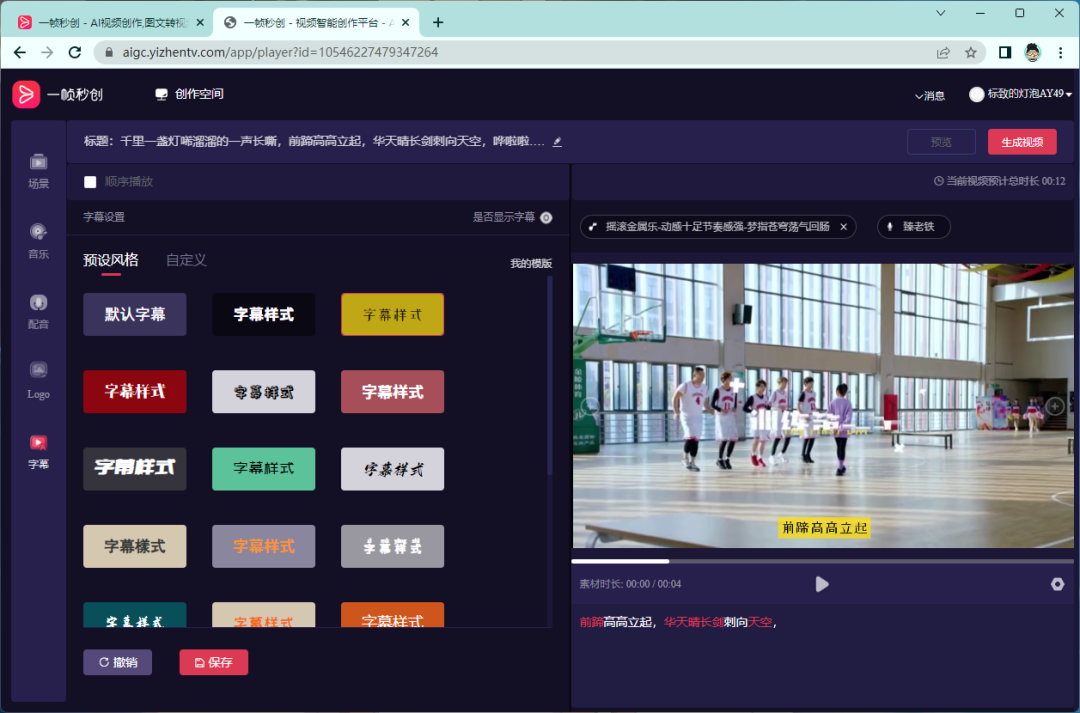Viewport: 1080px width, 713px height.
Task: Open video settings gear below the preview
Action: pyautogui.click(x=1057, y=584)
